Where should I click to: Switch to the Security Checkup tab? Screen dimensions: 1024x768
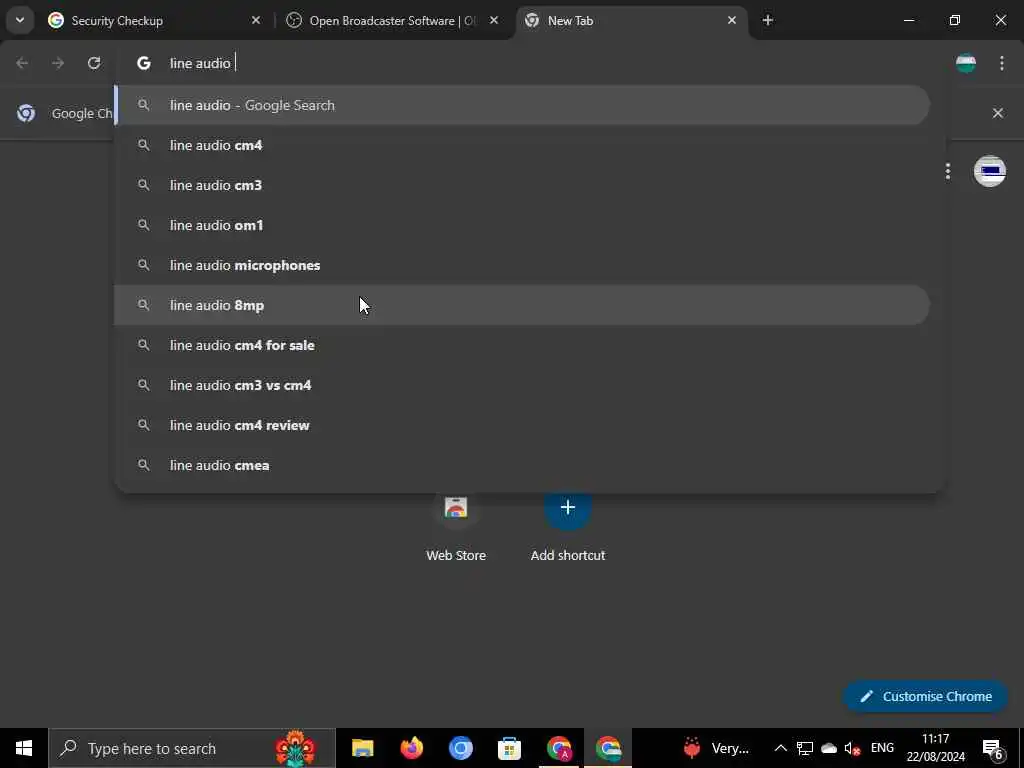(x=154, y=21)
